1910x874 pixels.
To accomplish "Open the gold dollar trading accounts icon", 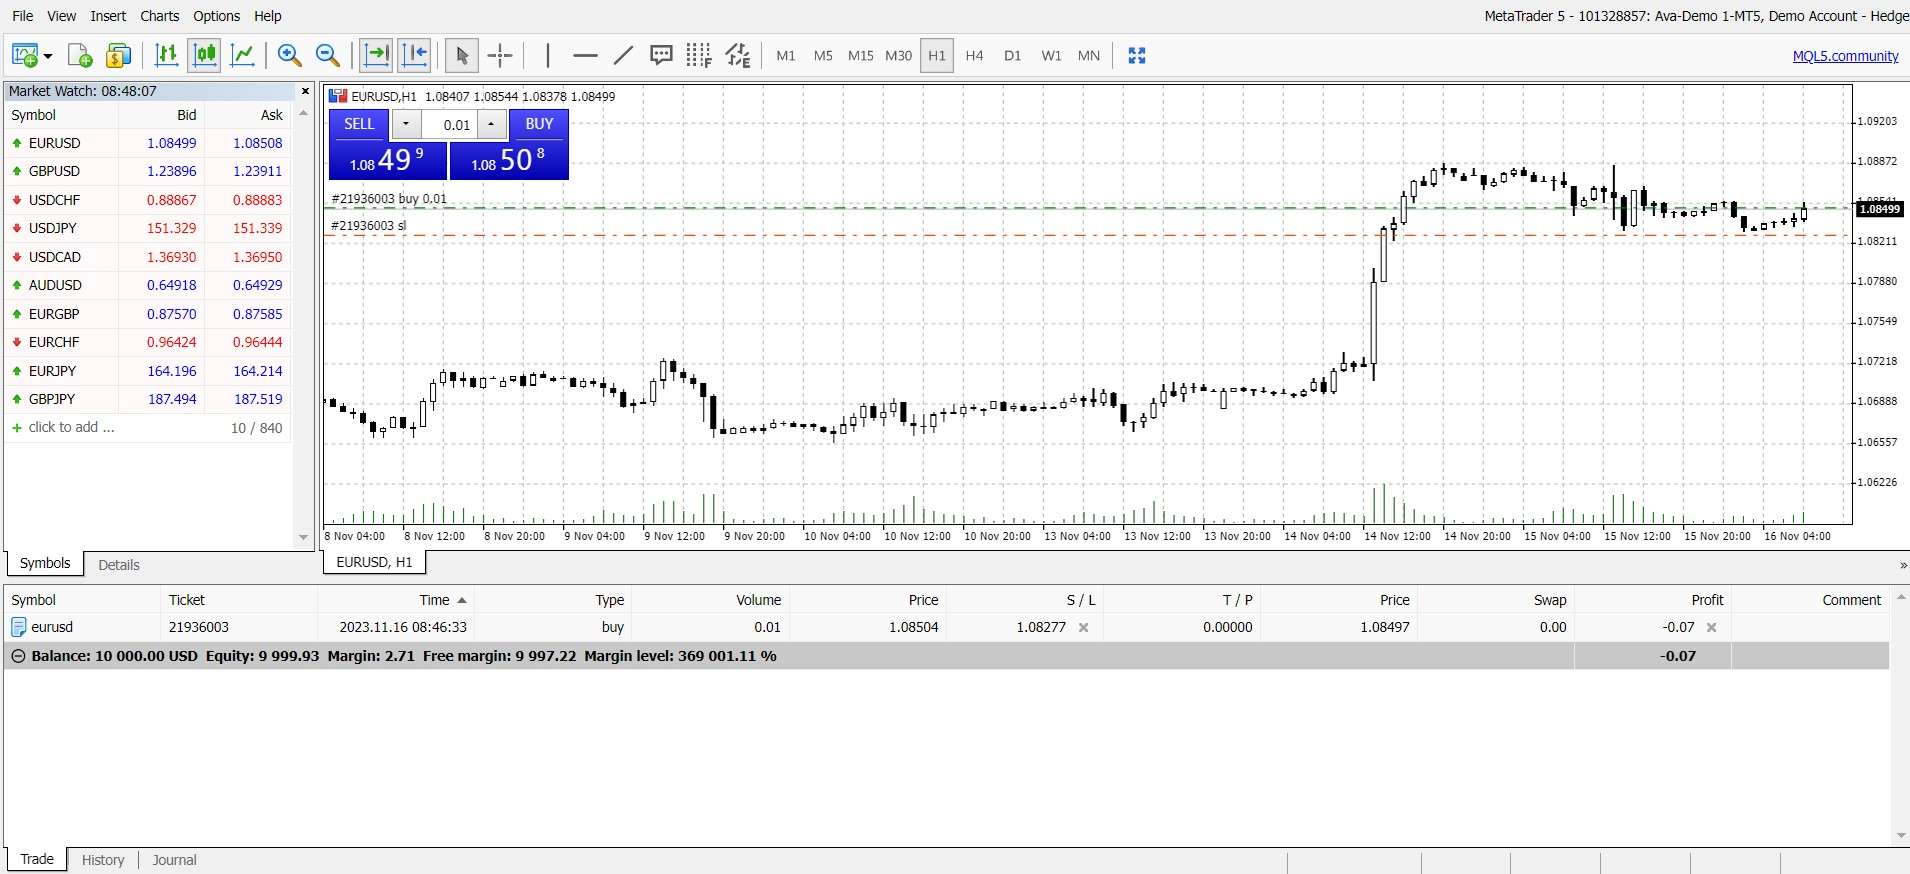I will pos(118,56).
